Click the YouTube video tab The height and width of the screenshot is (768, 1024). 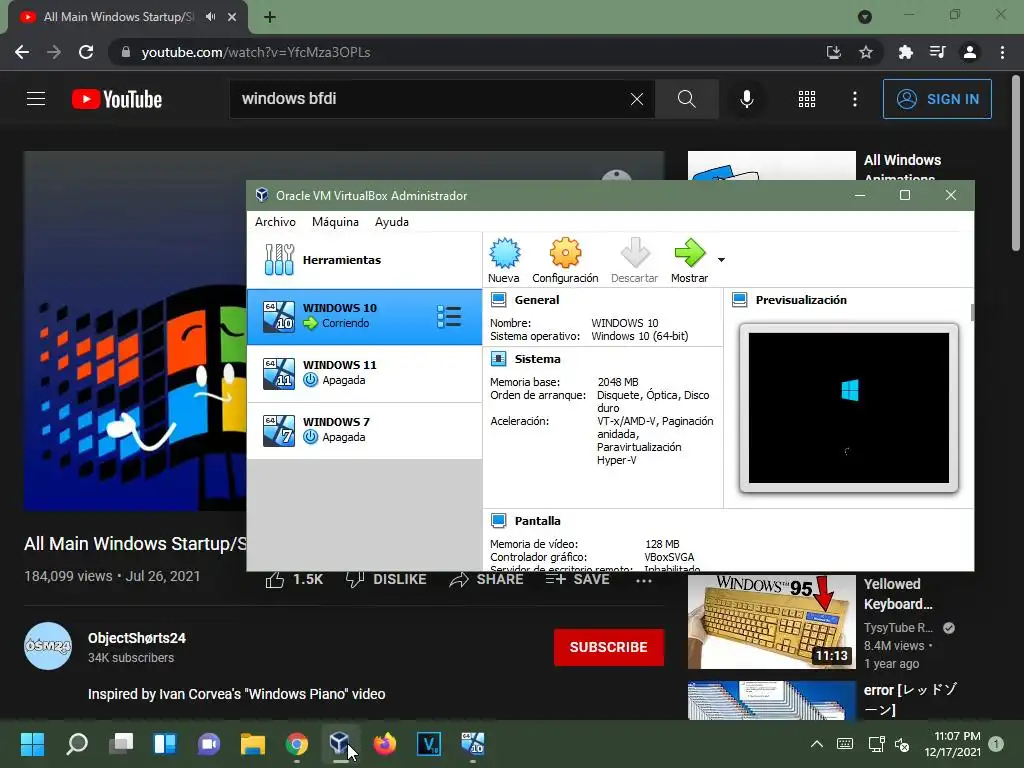(128, 17)
